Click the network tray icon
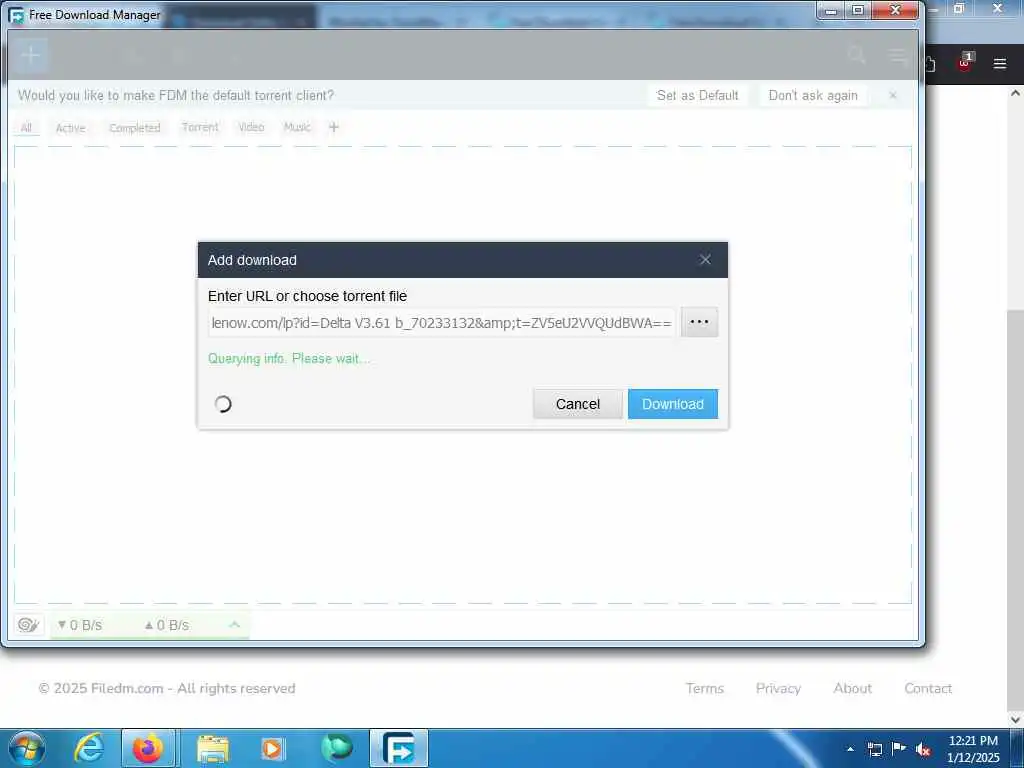 pyautogui.click(x=874, y=749)
